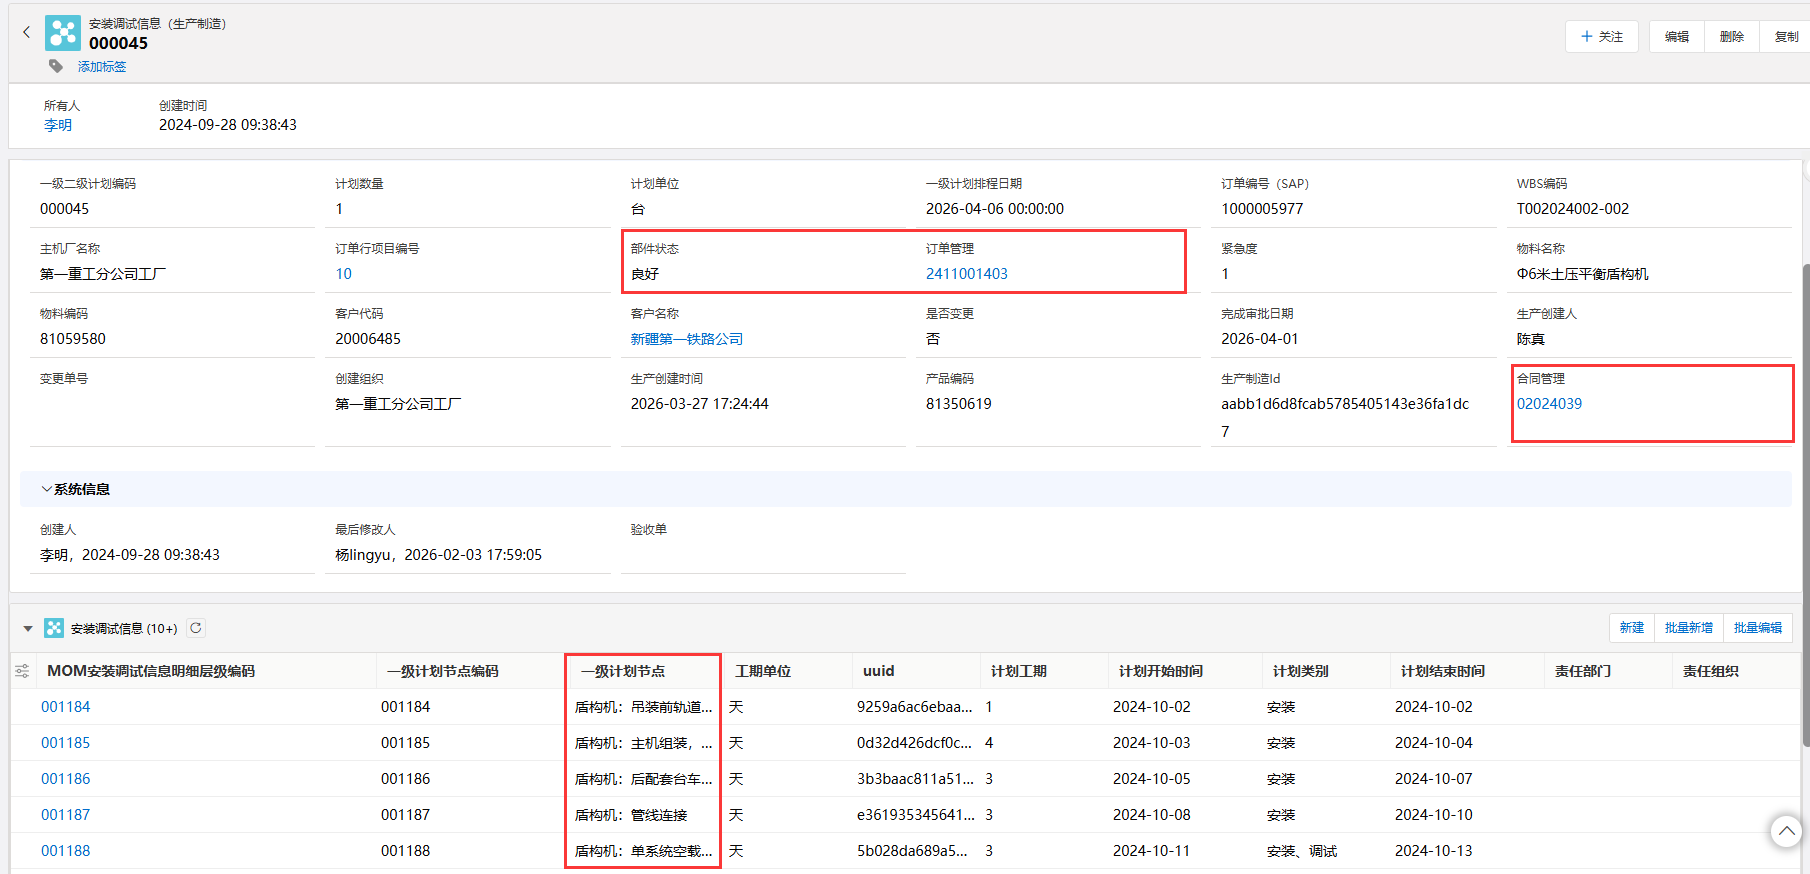Screen dimensions: 1810x874
Task: Click the 批量编辑 button
Action: pyautogui.click(x=1757, y=628)
